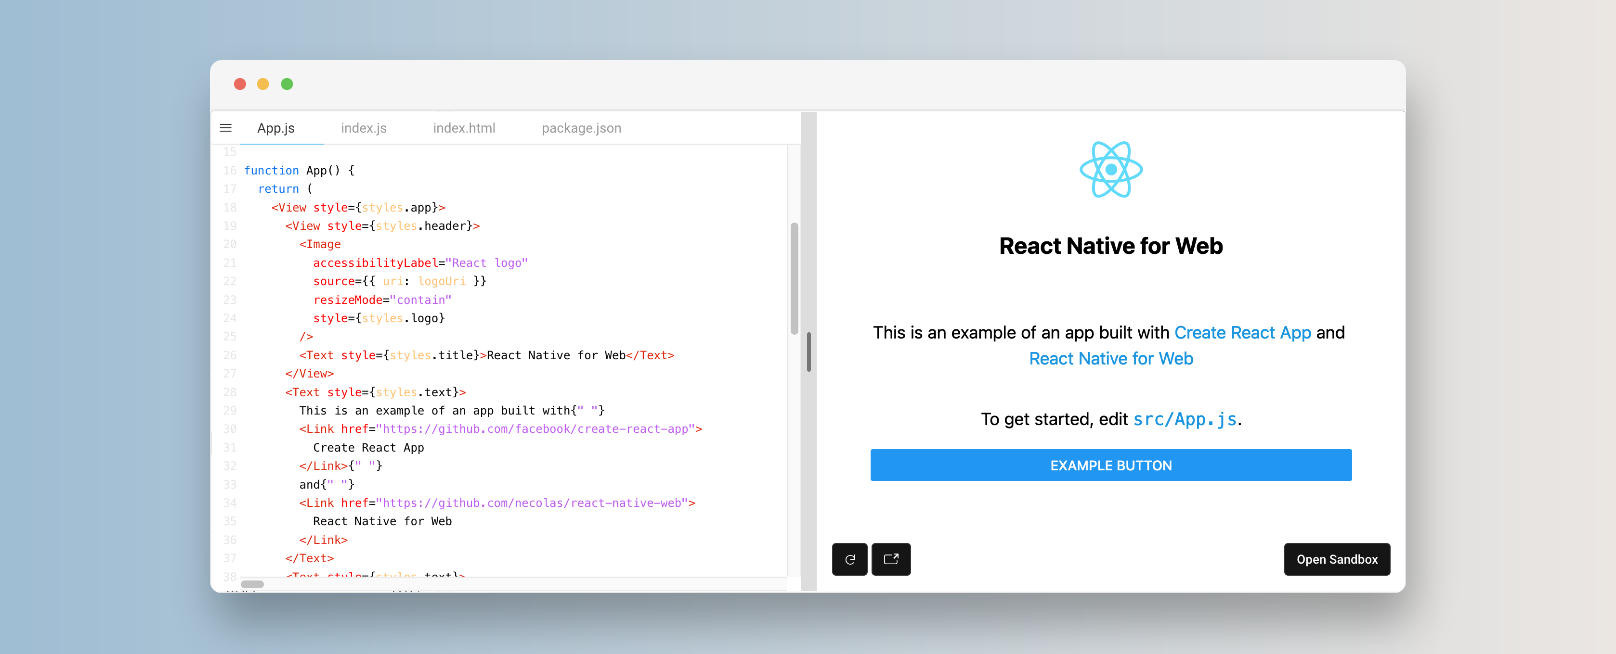Follow the Create React App link
Image resolution: width=1616 pixels, height=654 pixels.
[x=1242, y=333]
